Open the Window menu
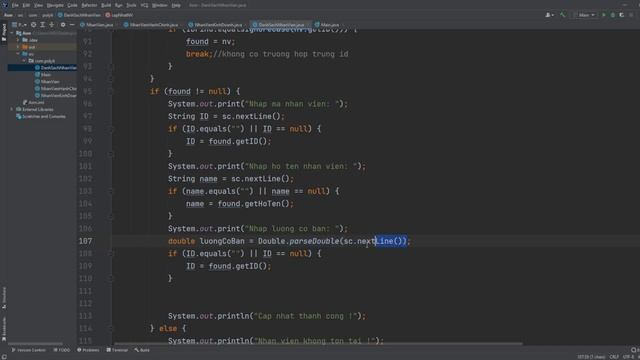Viewport: 640px width, 360px height. [160, 5]
